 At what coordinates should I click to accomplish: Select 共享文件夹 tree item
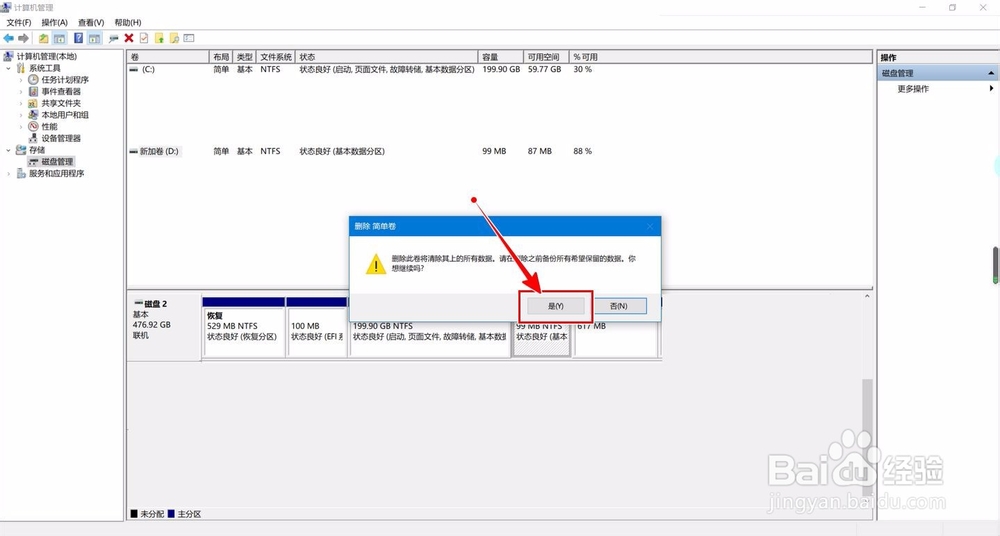click(x=61, y=103)
